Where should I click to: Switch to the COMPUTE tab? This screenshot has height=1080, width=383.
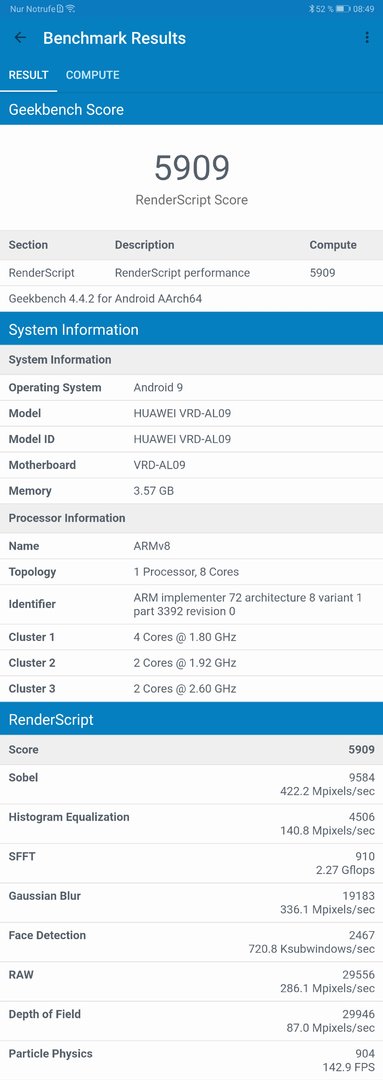(x=92, y=75)
